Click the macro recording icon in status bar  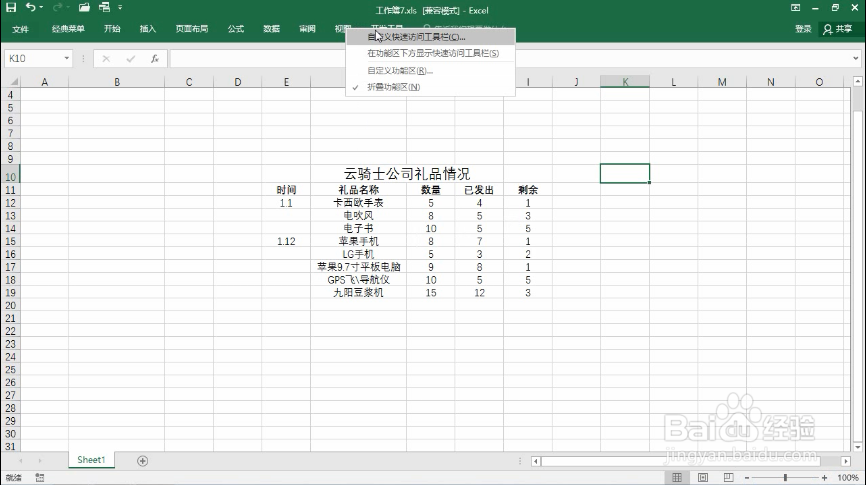tap(40, 478)
